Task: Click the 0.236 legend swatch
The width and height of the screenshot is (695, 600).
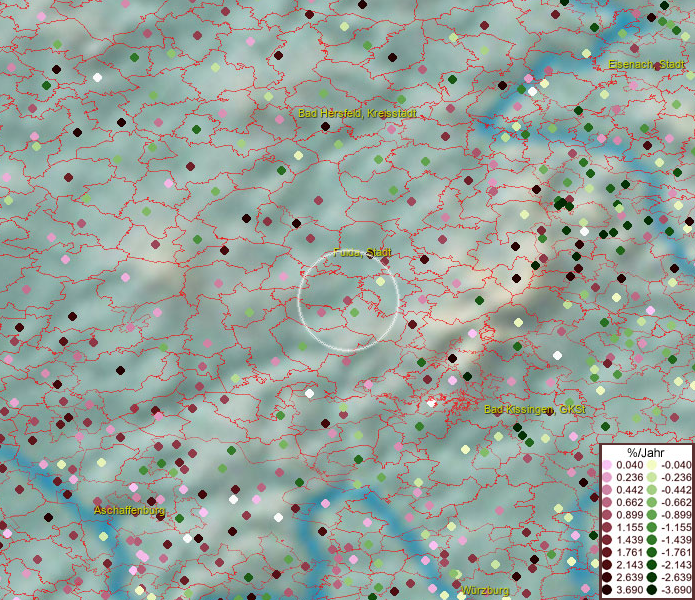Action: pos(607,477)
